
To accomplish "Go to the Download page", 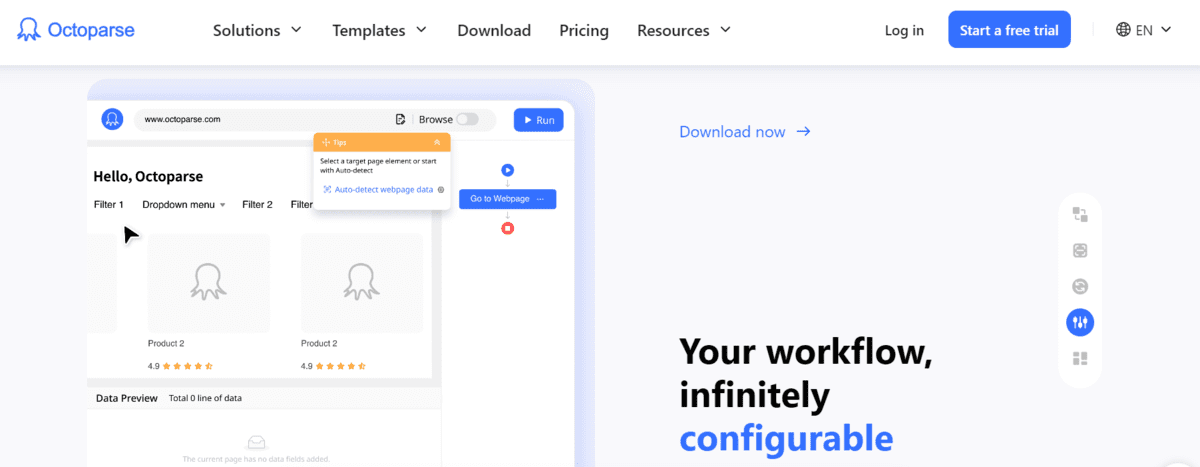I will 494,30.
